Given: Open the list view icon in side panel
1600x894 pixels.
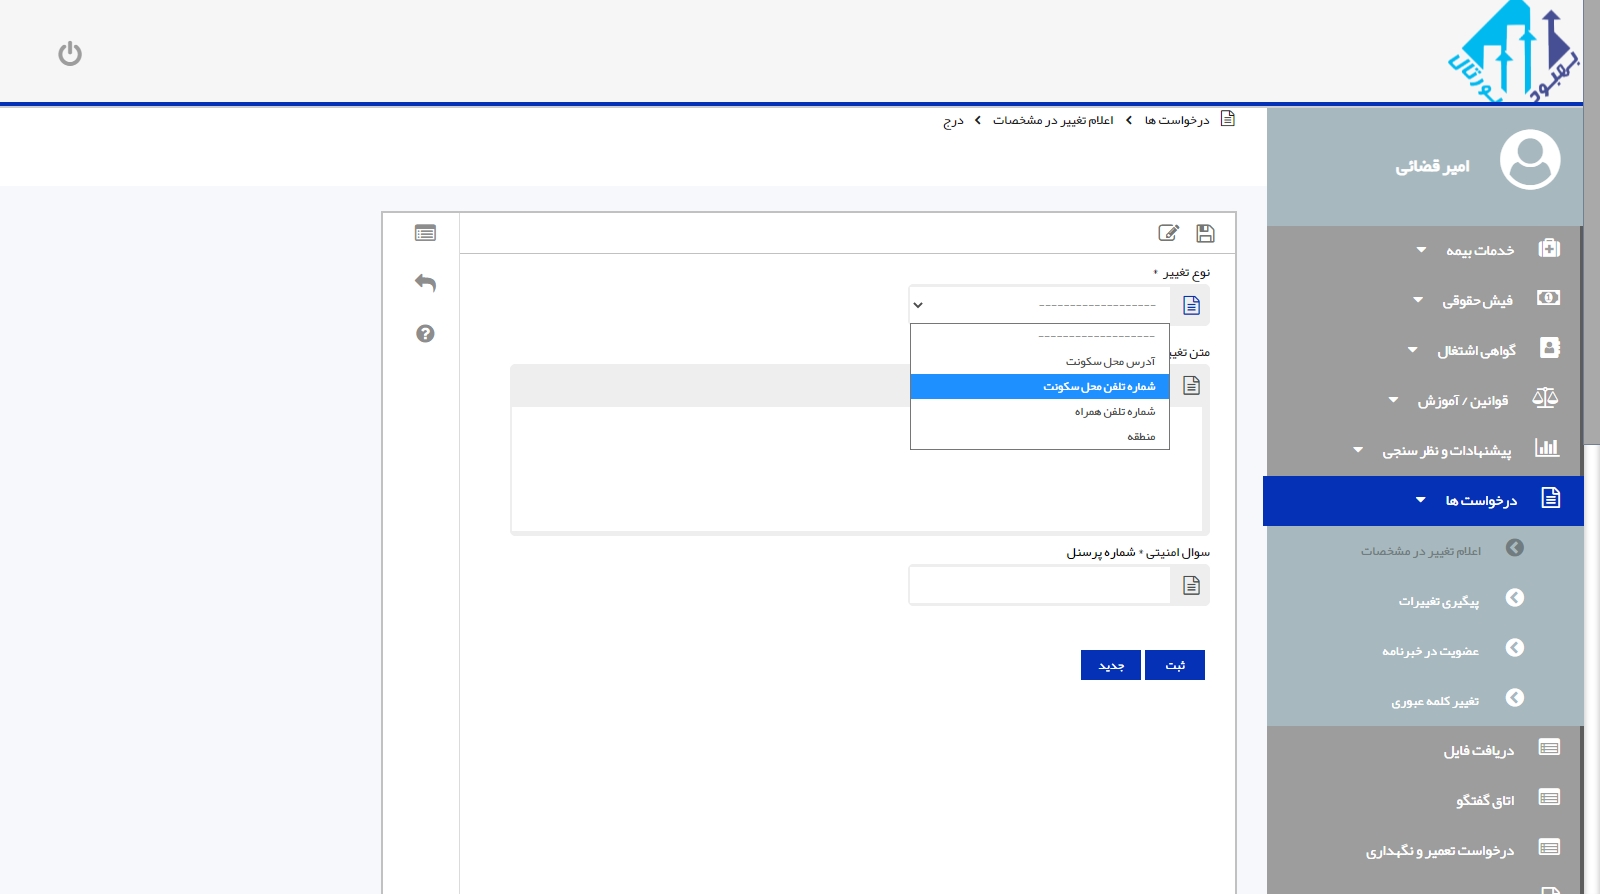Looking at the screenshot, I should 425,233.
